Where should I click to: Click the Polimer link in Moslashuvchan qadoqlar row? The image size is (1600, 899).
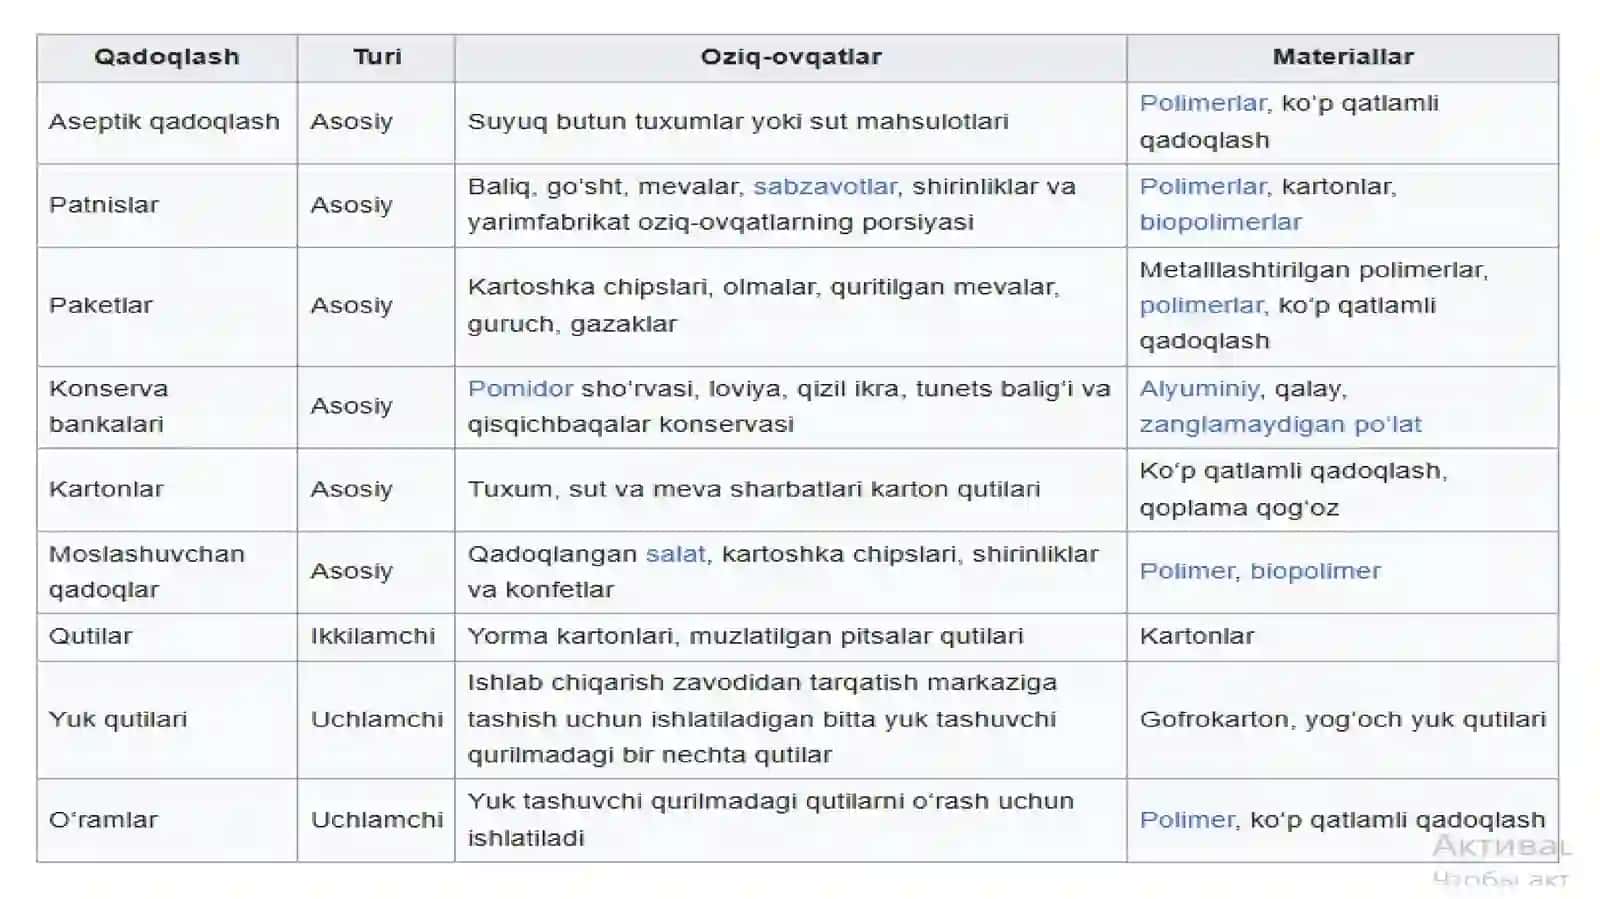pos(1187,571)
